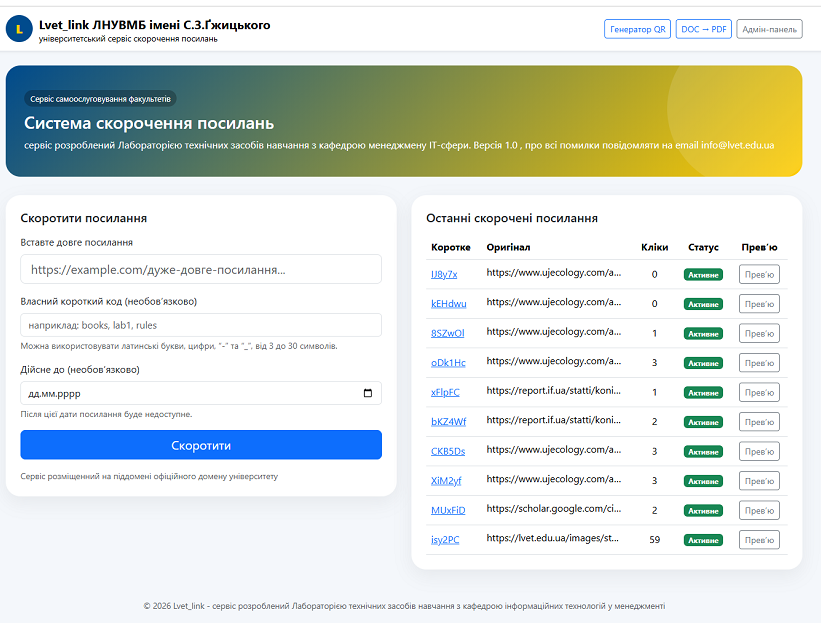Click Активне status badge in CKB5Ds row
The image size is (821, 623).
coord(703,451)
